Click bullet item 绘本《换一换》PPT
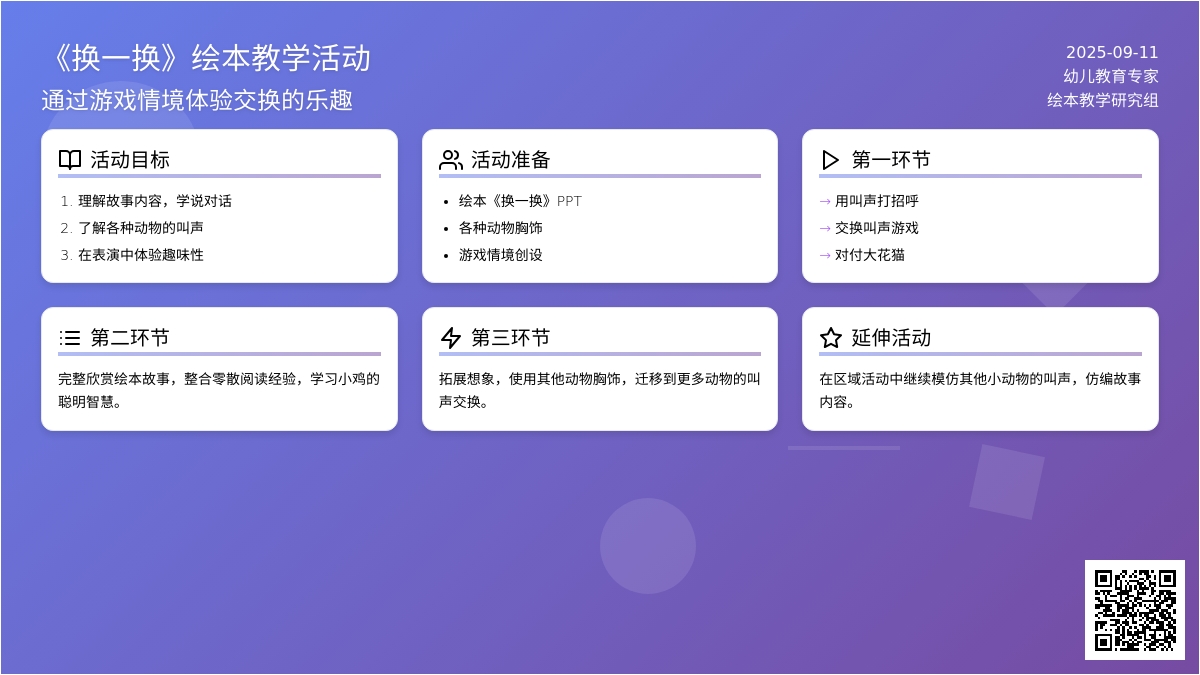The height and width of the screenshot is (675, 1200). [x=520, y=201]
